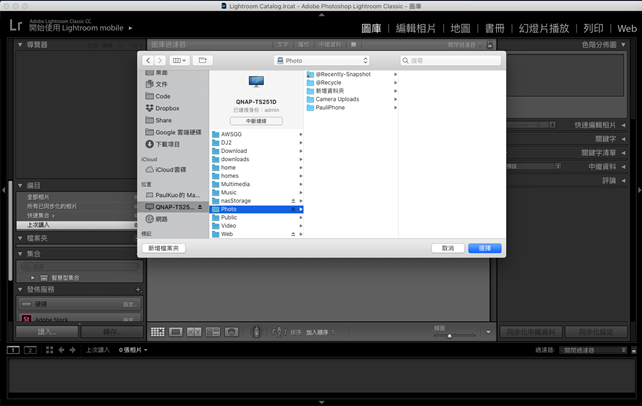
Task: Switch to the 地圖 Map module
Action: coord(461,28)
